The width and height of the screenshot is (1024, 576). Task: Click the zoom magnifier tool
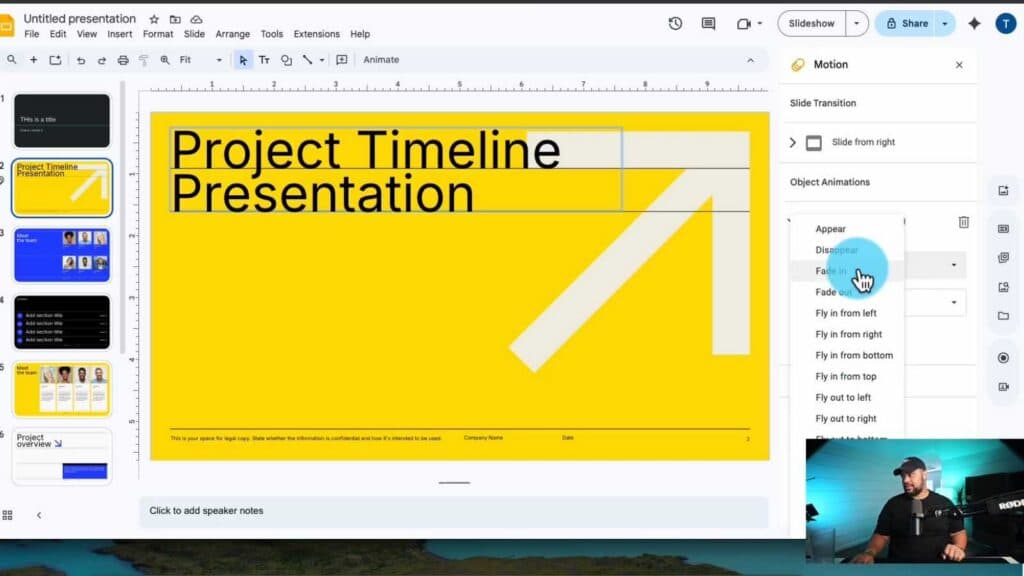point(165,60)
